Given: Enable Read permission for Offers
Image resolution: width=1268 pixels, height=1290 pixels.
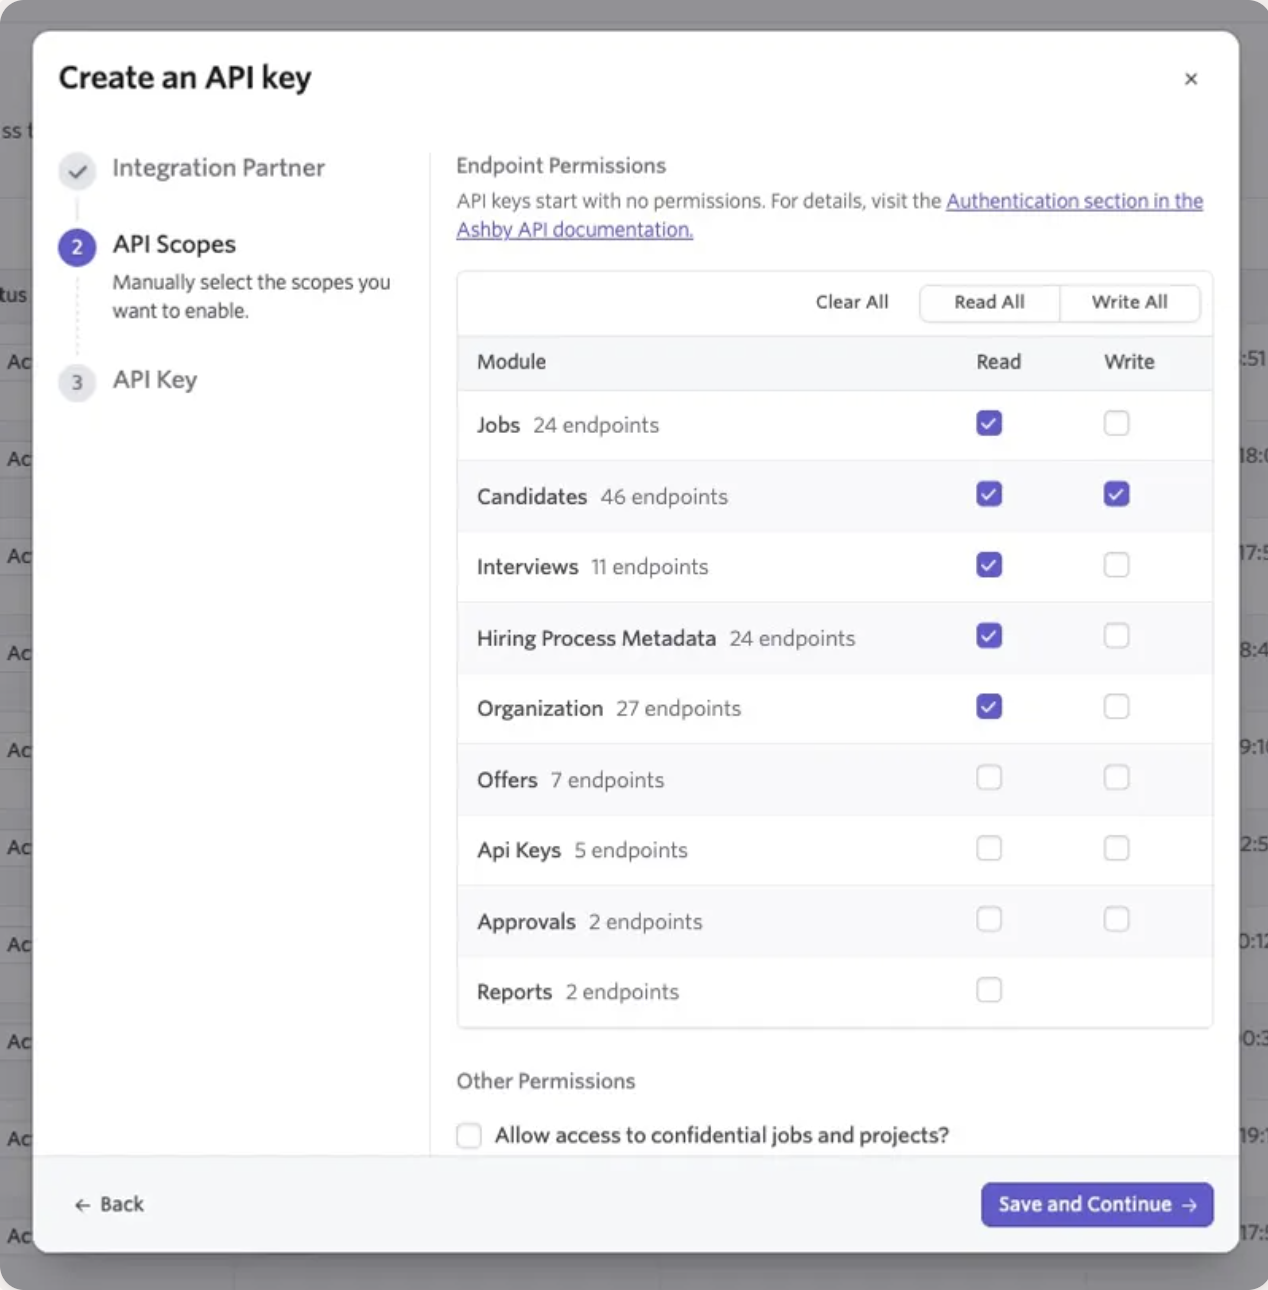Looking at the screenshot, I should 989,778.
